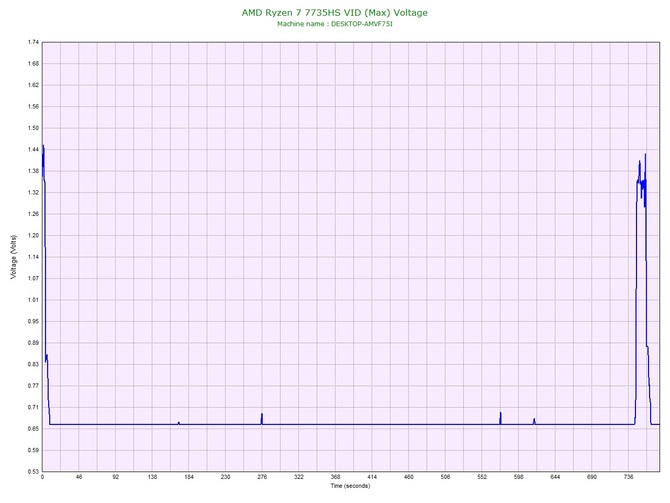
Task: Click the 1.74 voltage axis value
Action: pos(33,42)
